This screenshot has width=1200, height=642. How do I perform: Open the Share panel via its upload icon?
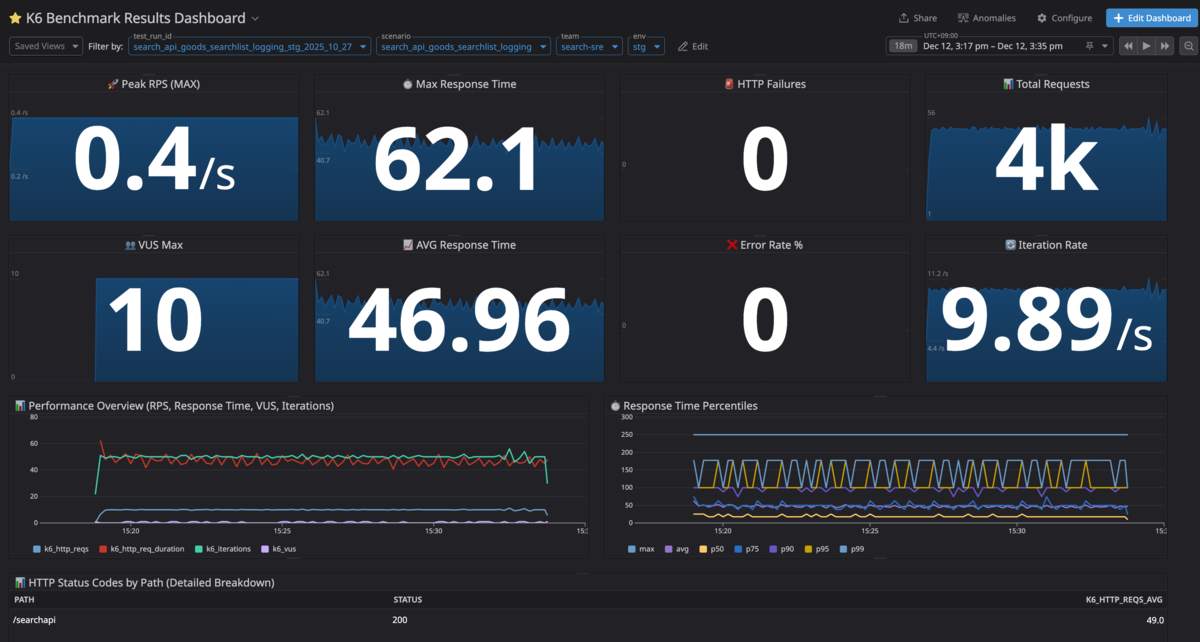[x=904, y=17]
